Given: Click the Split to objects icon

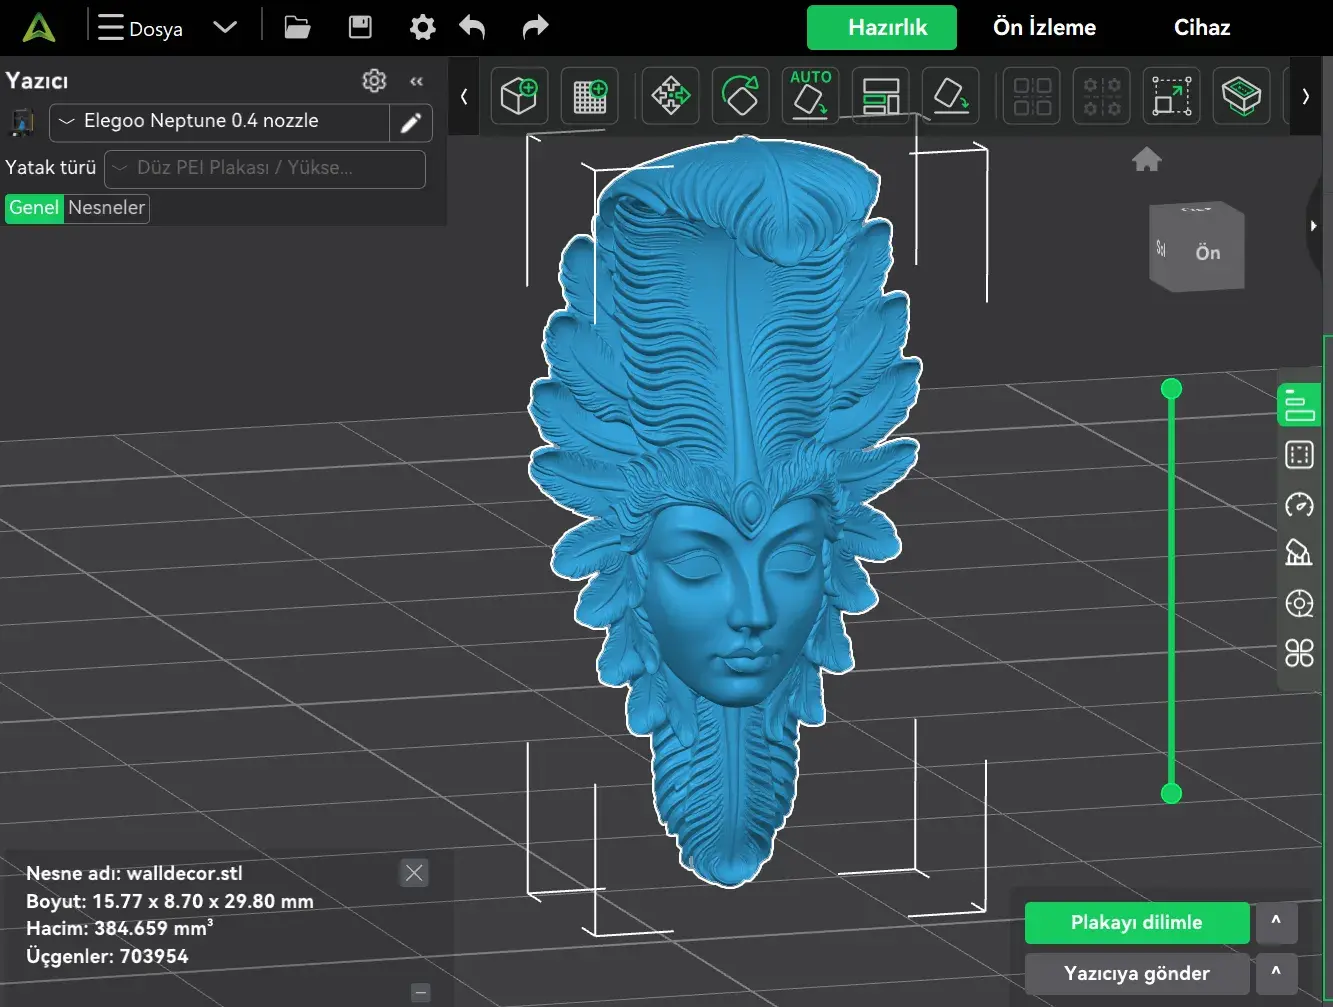Looking at the screenshot, I should click(1032, 96).
